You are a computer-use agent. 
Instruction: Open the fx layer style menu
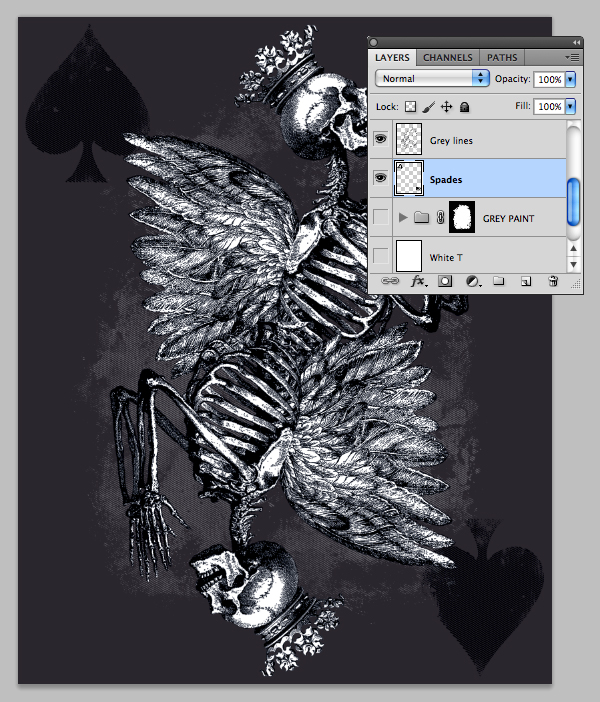point(419,281)
